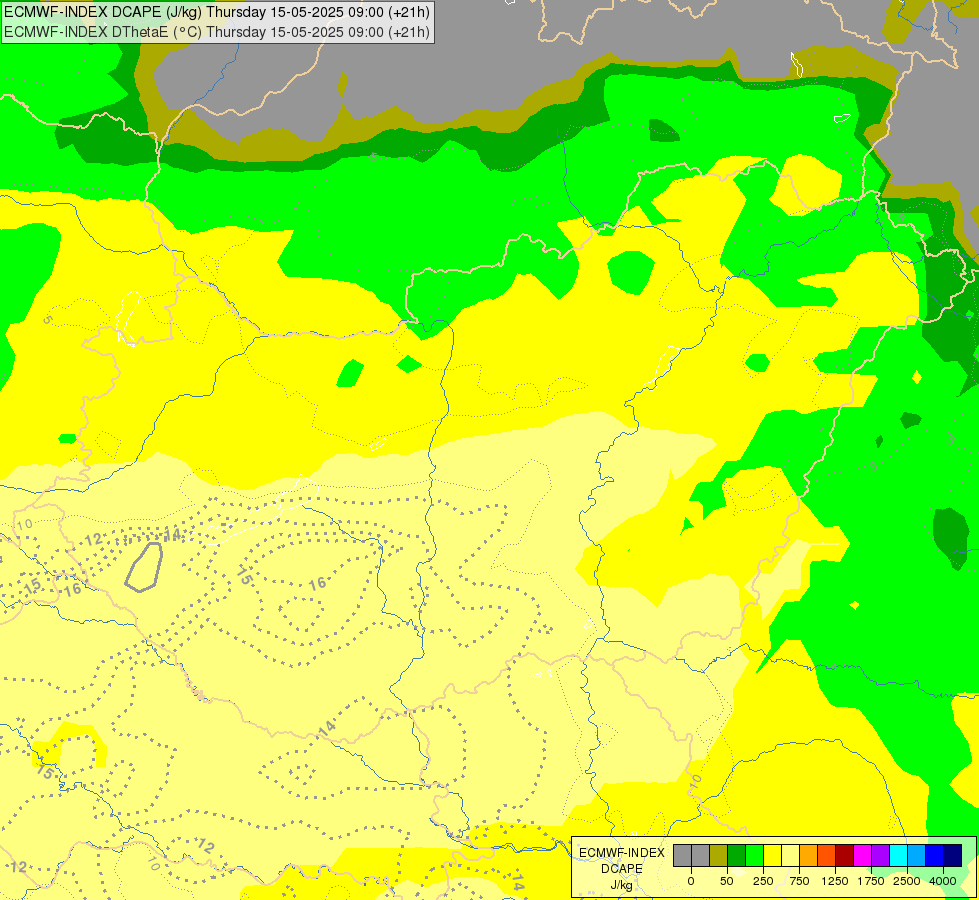Click the solid gray closed contour polygon
979x900 pixels.
click(144, 567)
